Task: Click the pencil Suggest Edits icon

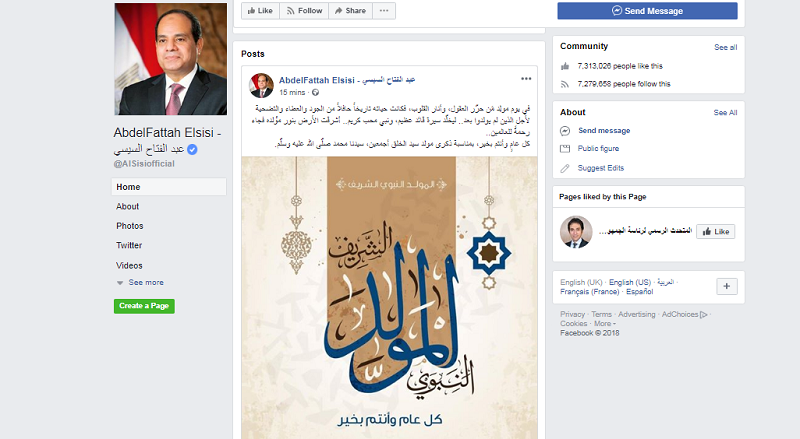Action: point(565,168)
